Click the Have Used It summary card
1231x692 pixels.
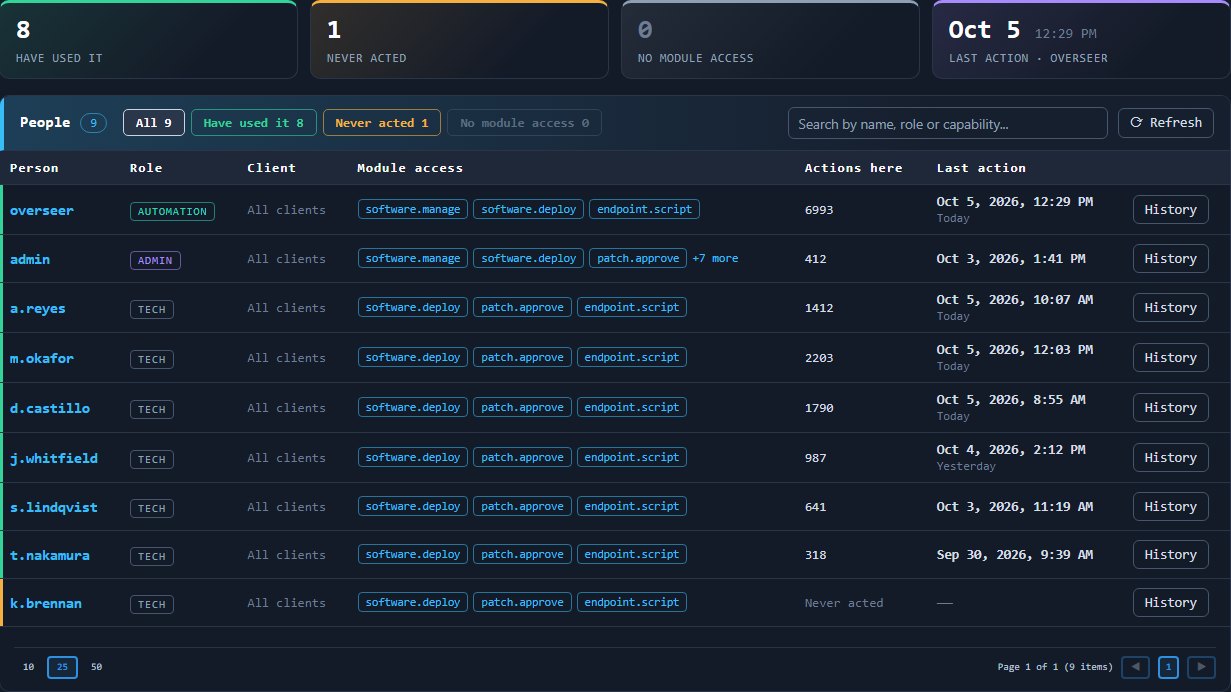pyautogui.click(x=149, y=39)
